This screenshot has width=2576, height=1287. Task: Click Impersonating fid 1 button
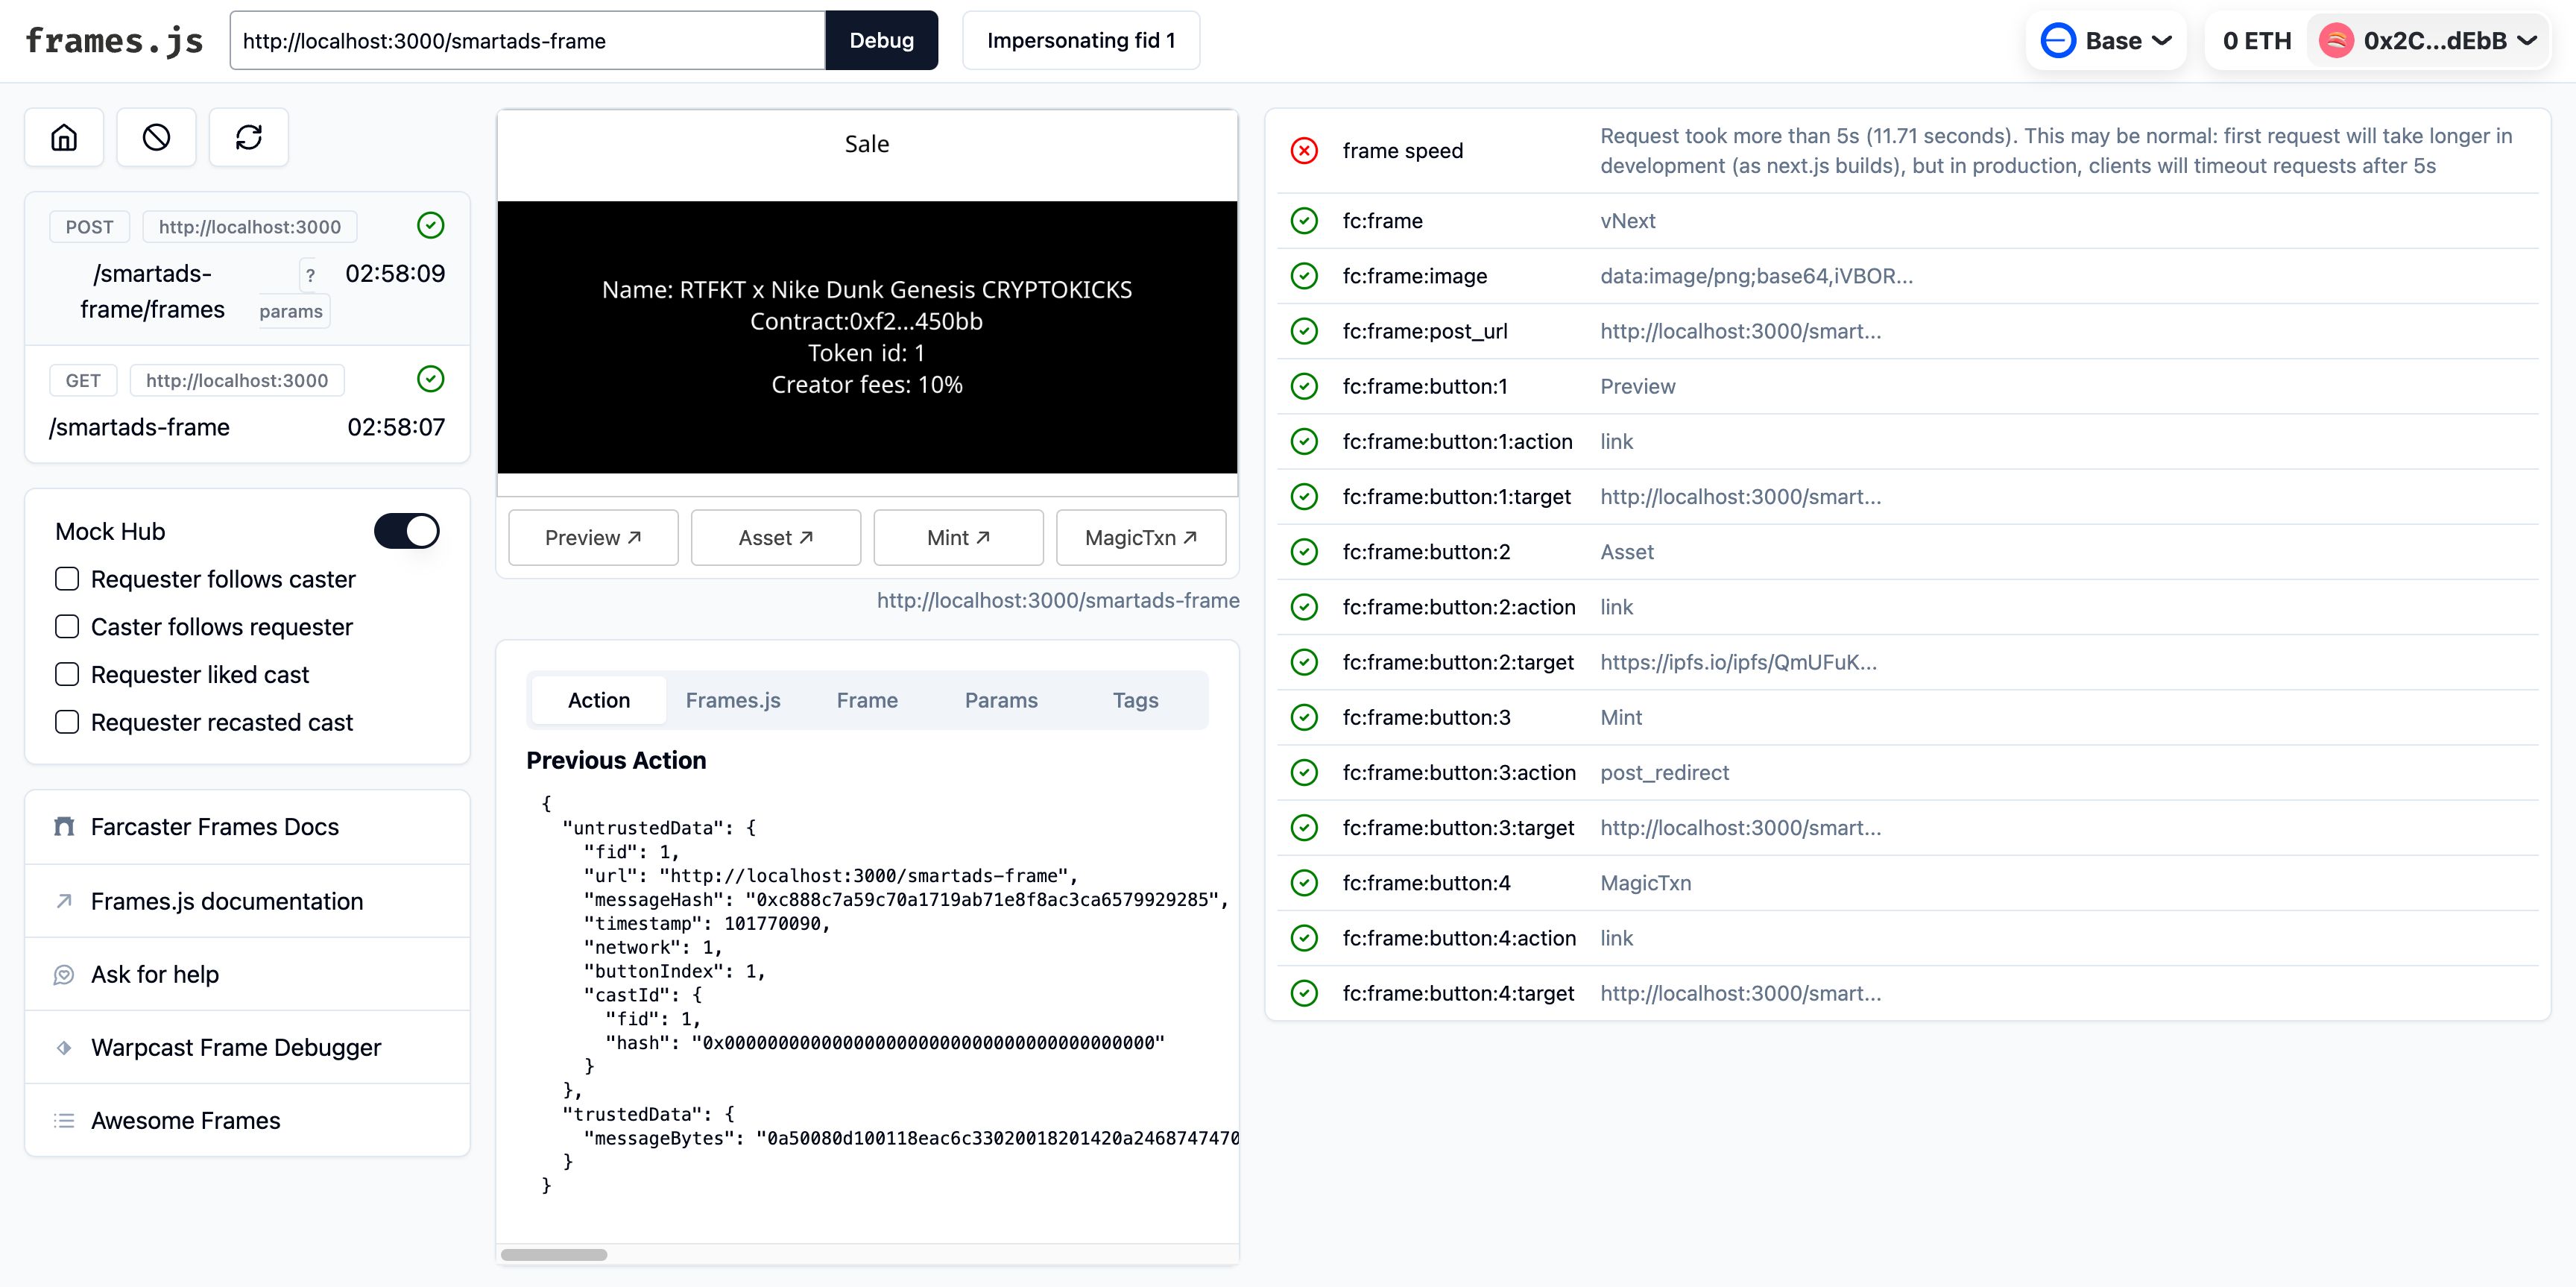1081,41
